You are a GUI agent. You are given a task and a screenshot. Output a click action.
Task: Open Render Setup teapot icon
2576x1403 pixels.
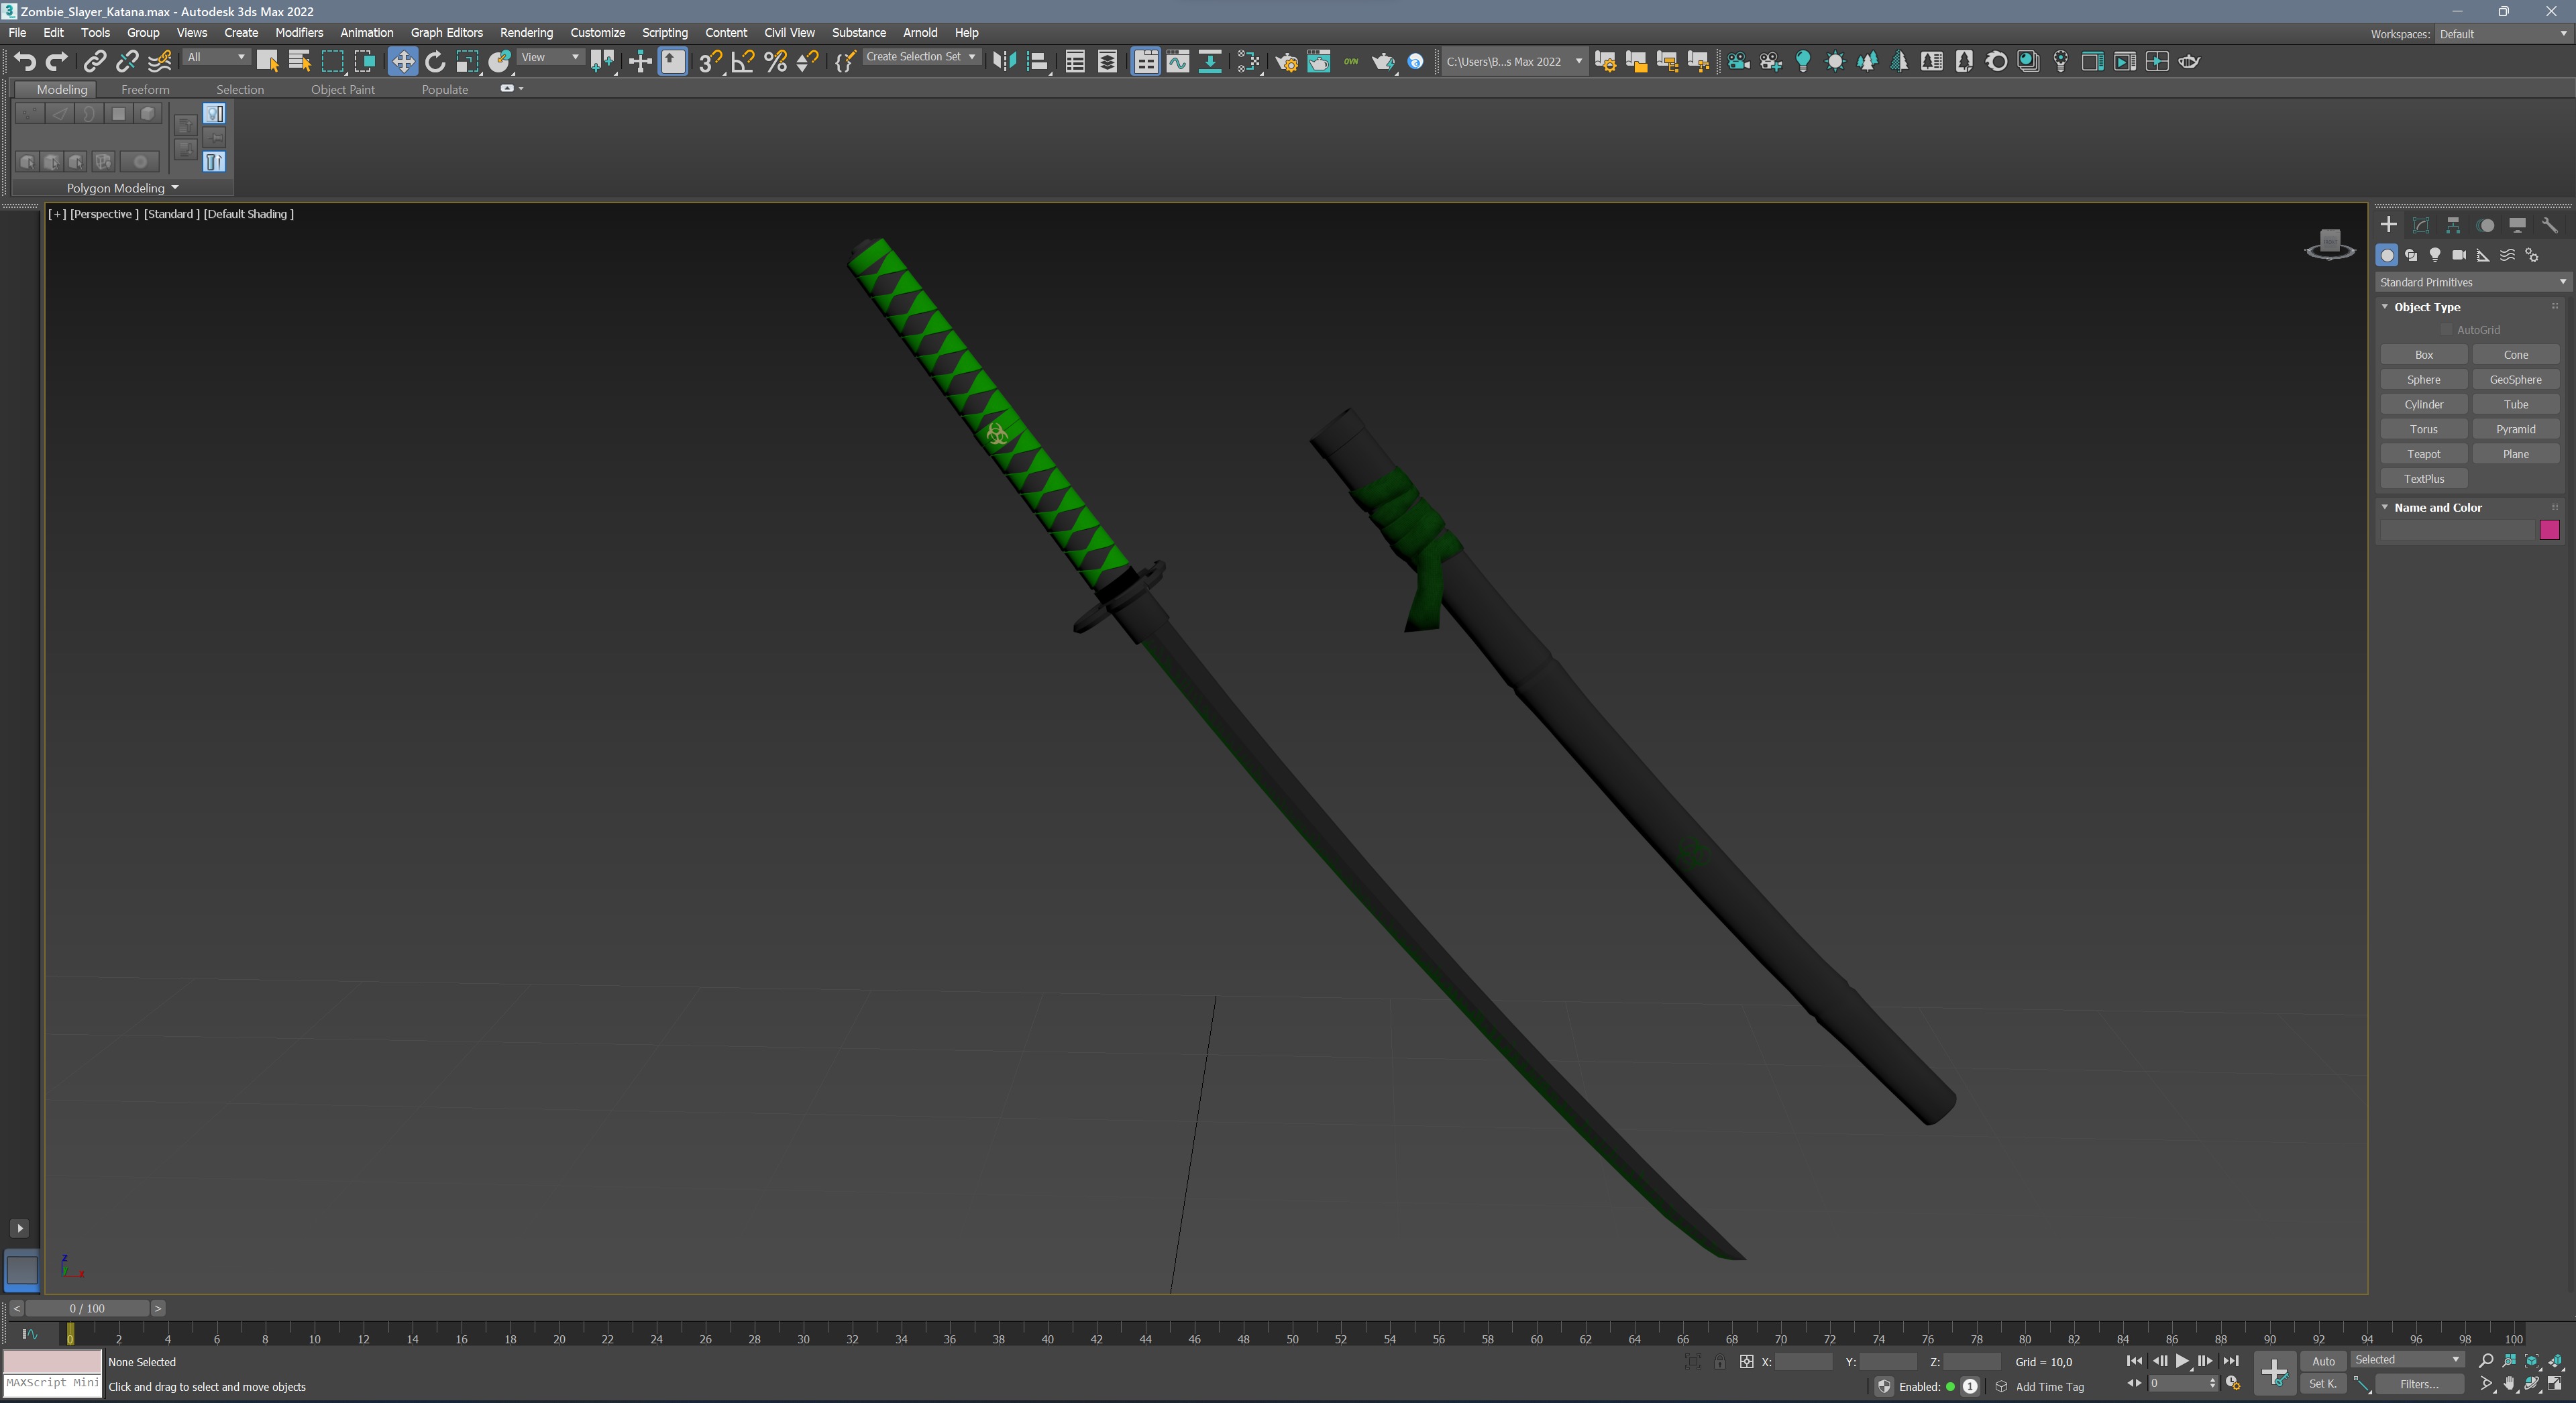coord(1287,62)
